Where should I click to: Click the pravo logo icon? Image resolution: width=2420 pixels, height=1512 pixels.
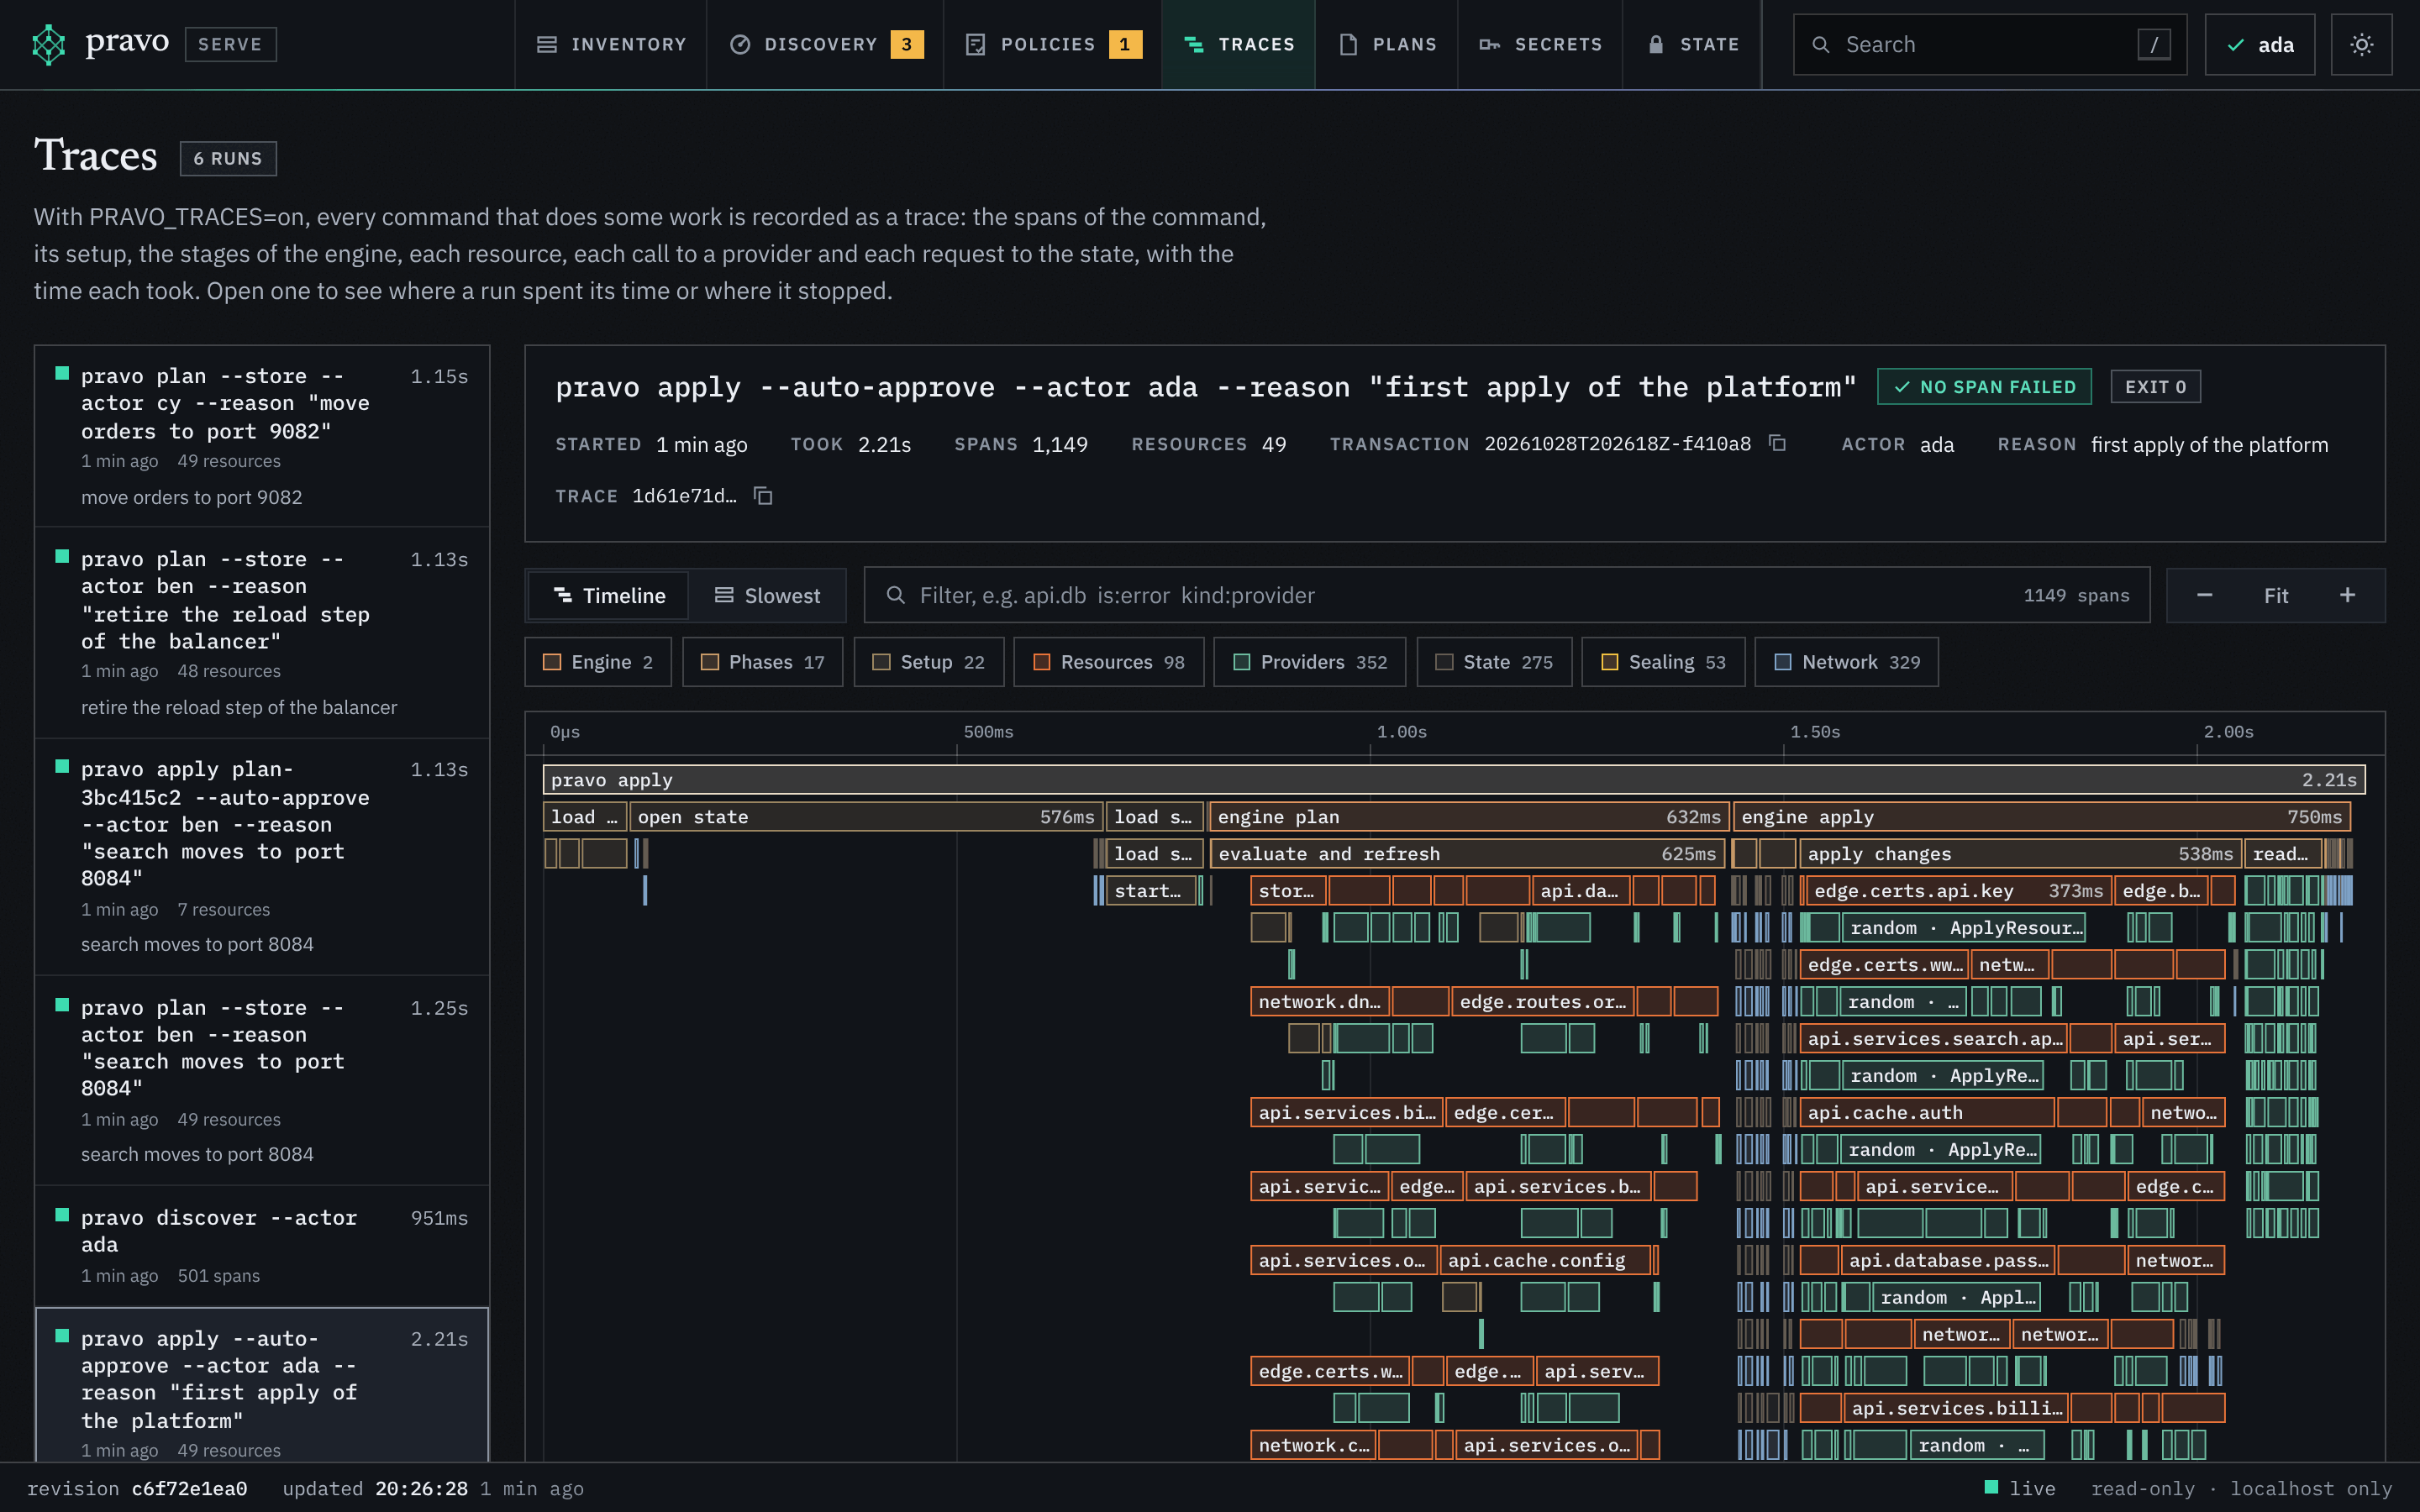coord(48,44)
